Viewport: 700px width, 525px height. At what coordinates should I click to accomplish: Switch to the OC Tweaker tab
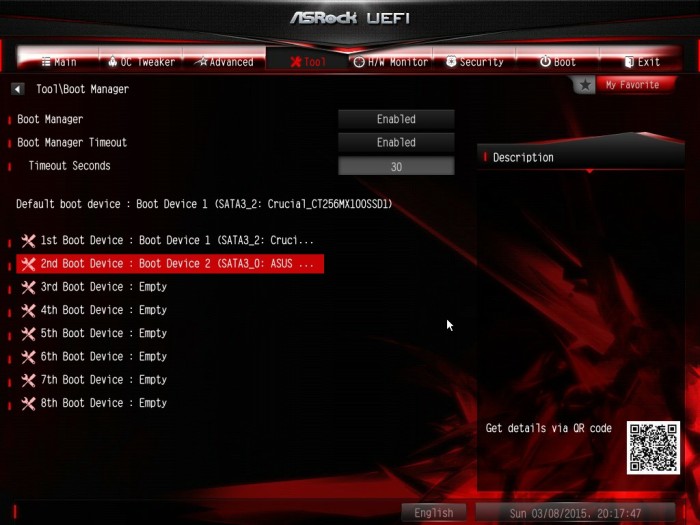[141, 62]
